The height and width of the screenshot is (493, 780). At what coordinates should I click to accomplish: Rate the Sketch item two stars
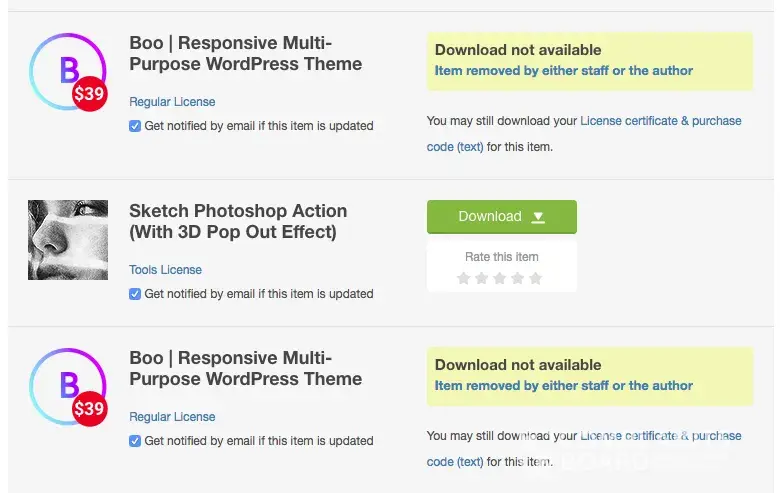pos(481,278)
